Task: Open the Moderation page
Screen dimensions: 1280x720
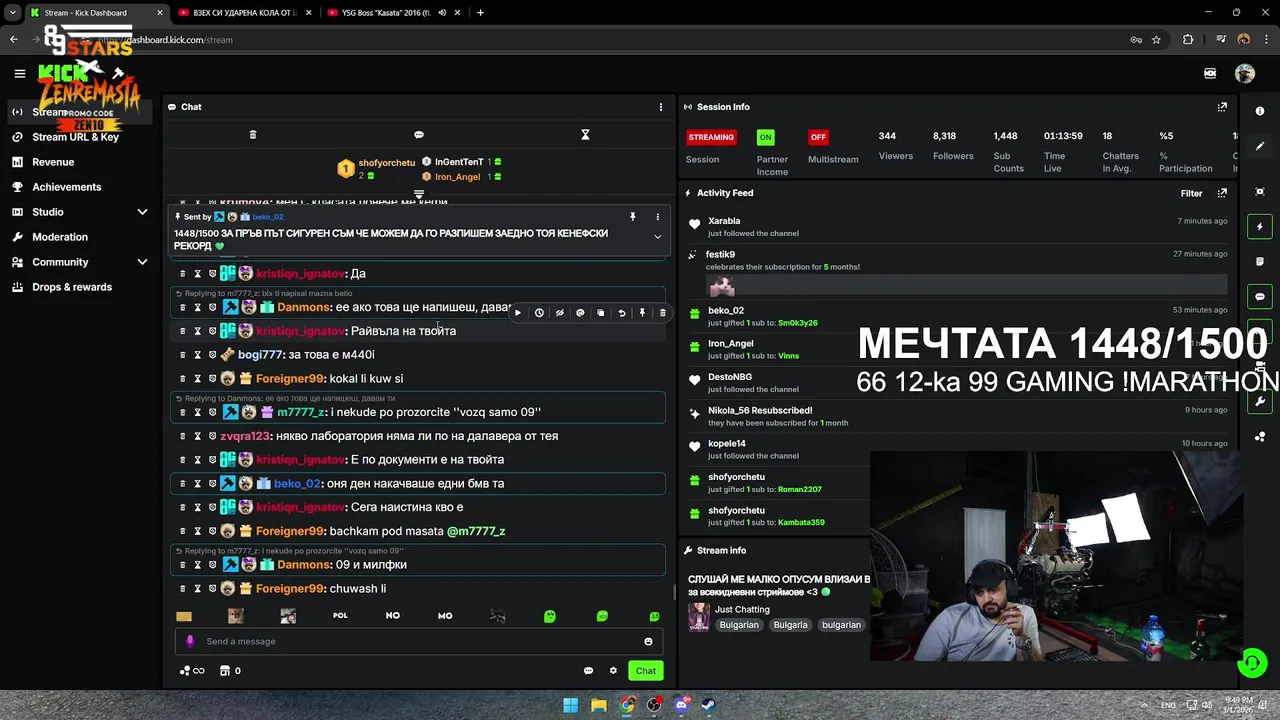Action: pyautogui.click(x=60, y=237)
